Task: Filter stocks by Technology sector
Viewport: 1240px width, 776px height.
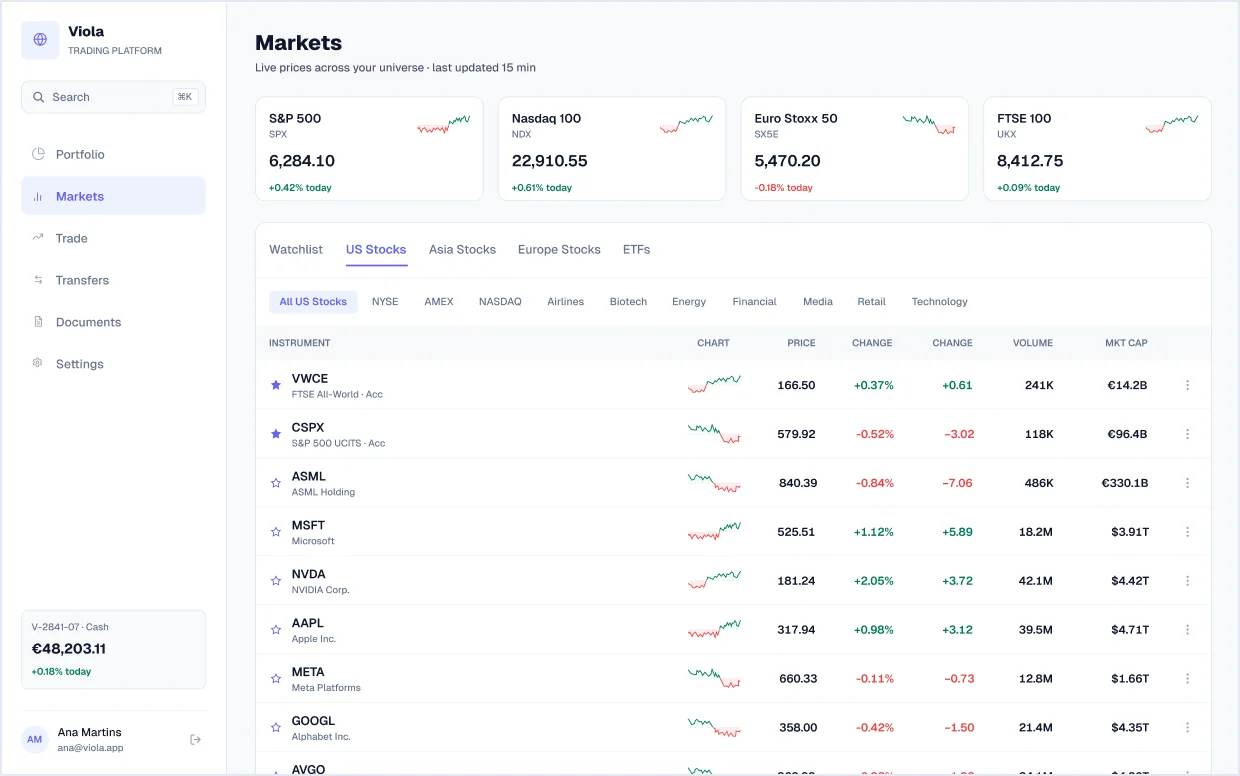Action: point(940,301)
